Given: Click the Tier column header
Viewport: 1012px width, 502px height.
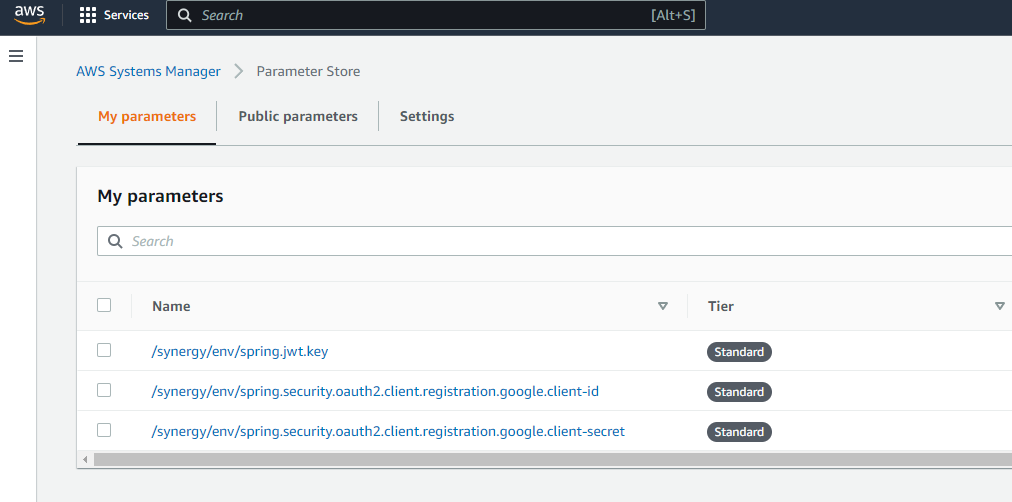Looking at the screenshot, I should coord(721,306).
